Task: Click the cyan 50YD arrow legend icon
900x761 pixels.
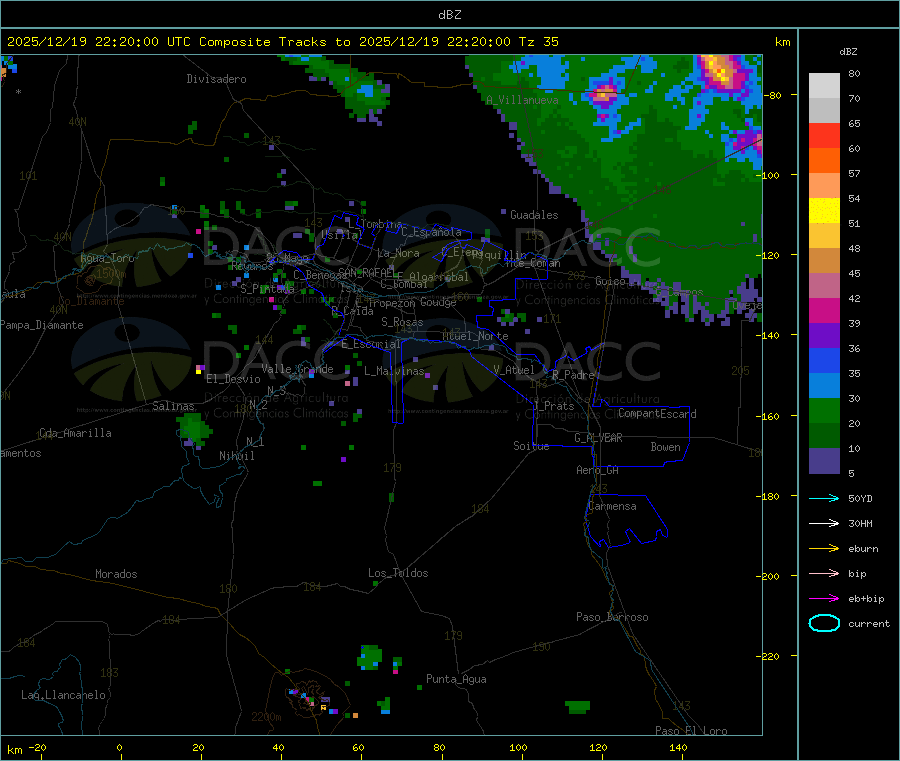Action: (824, 498)
